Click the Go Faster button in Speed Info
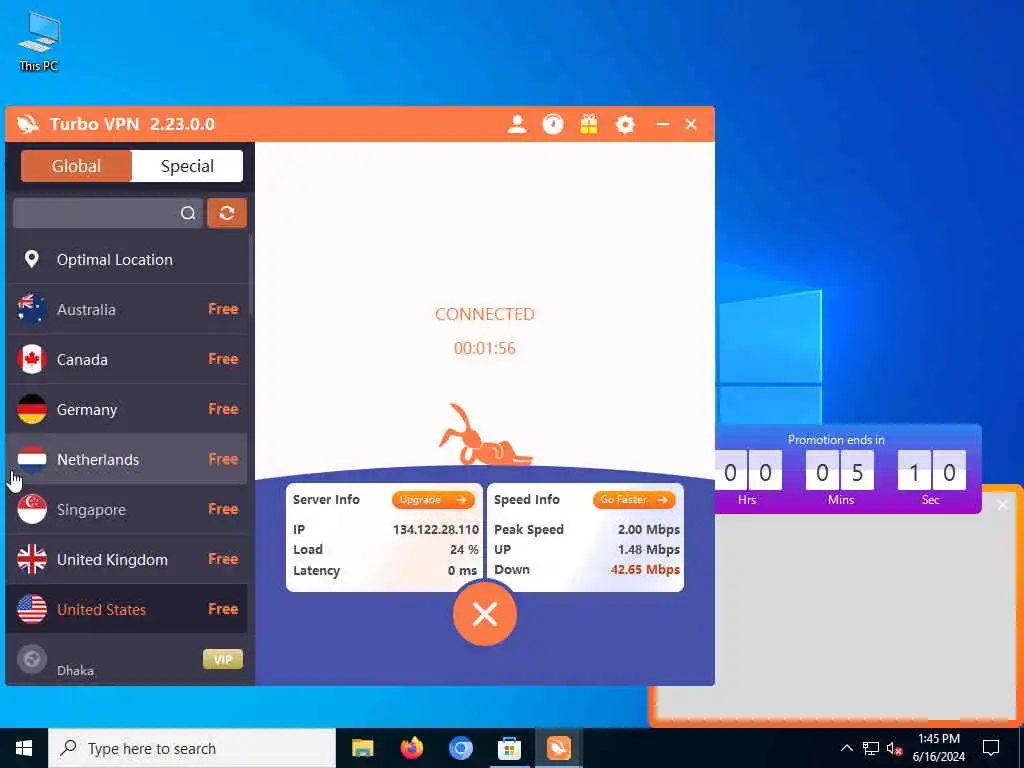The width and height of the screenshot is (1024, 768). point(634,500)
